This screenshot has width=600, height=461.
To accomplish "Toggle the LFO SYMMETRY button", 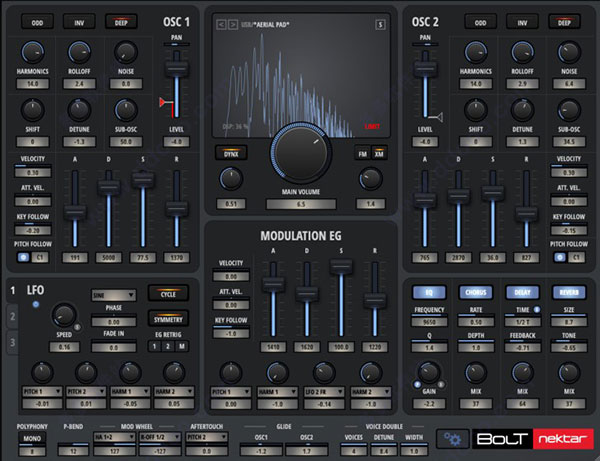I will [168, 319].
